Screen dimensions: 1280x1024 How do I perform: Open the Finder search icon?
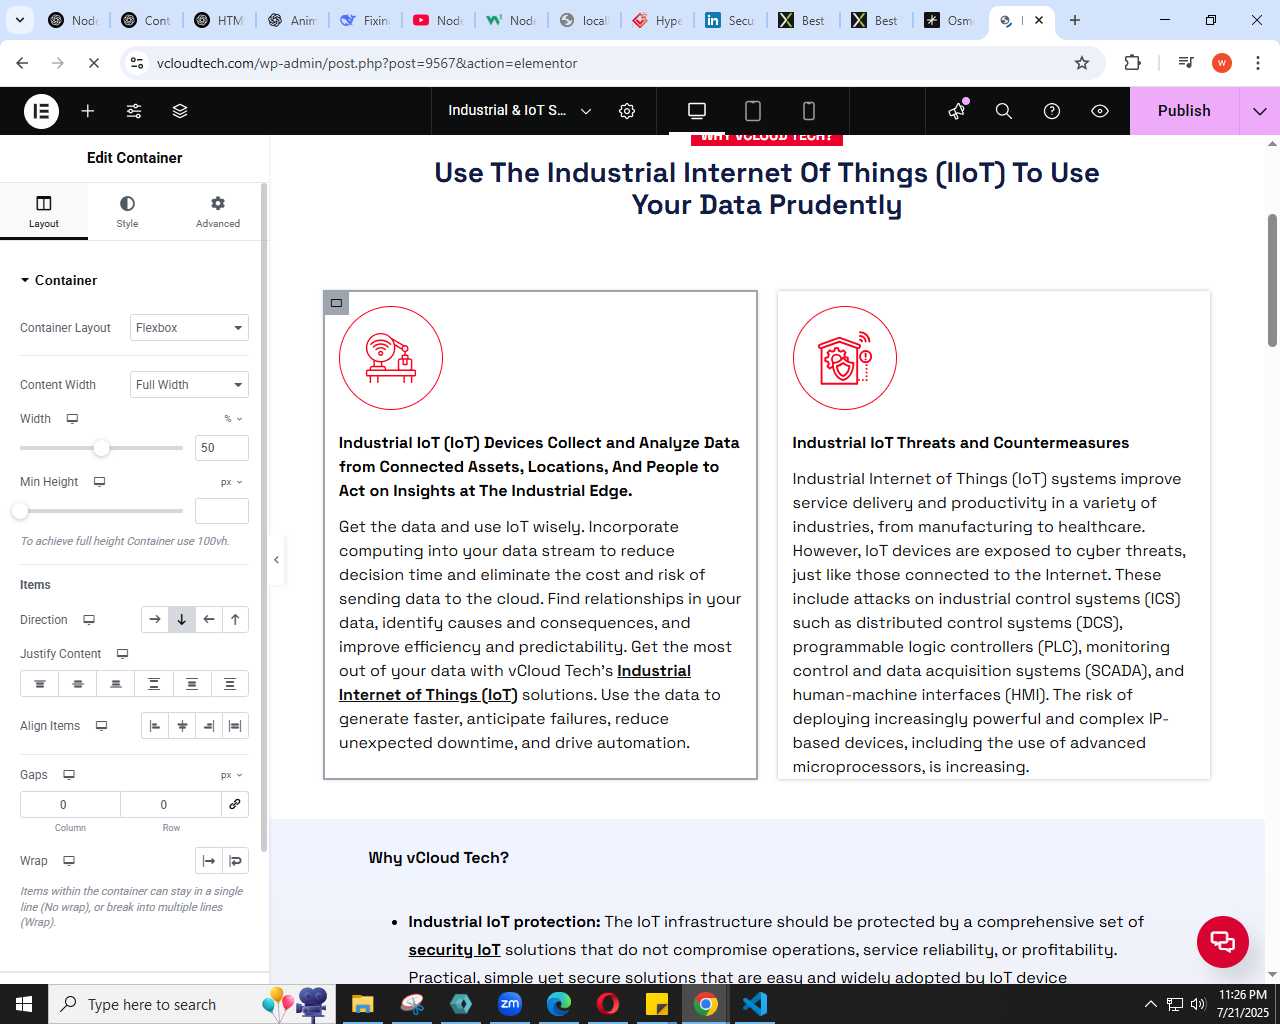coord(1004,111)
